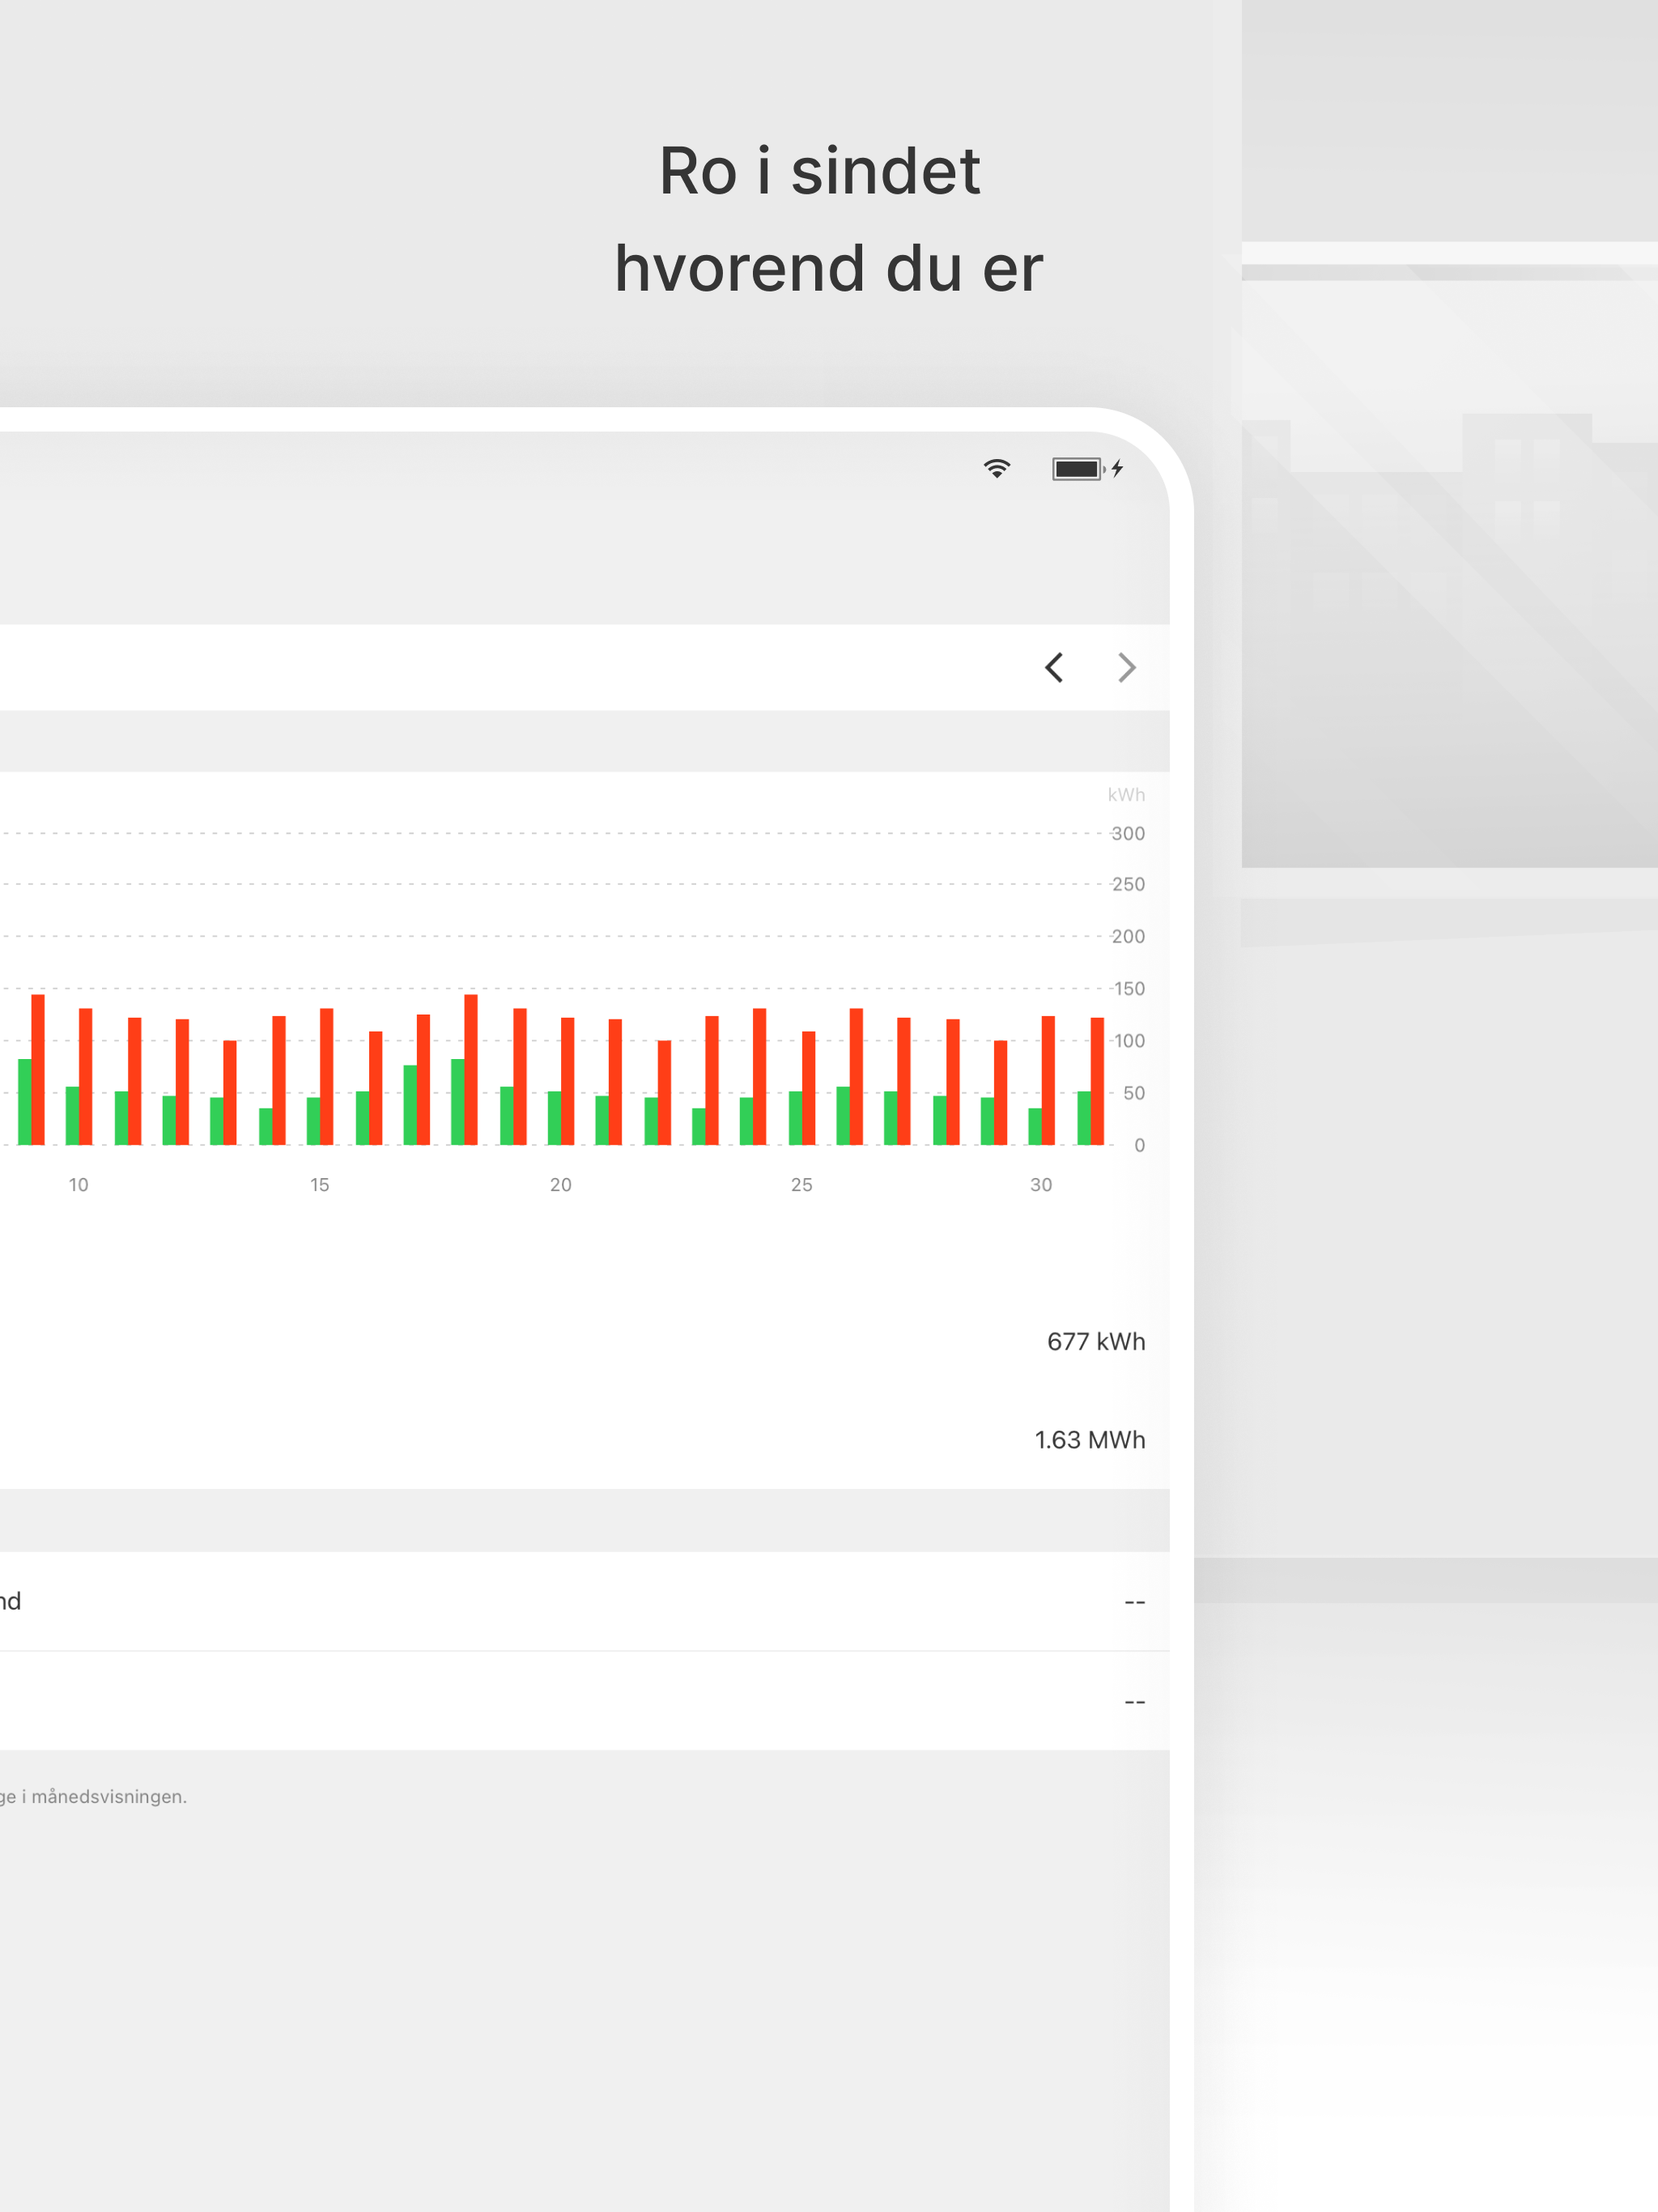
Task: Select the red bar above day 30
Action: (x=1048, y=1080)
